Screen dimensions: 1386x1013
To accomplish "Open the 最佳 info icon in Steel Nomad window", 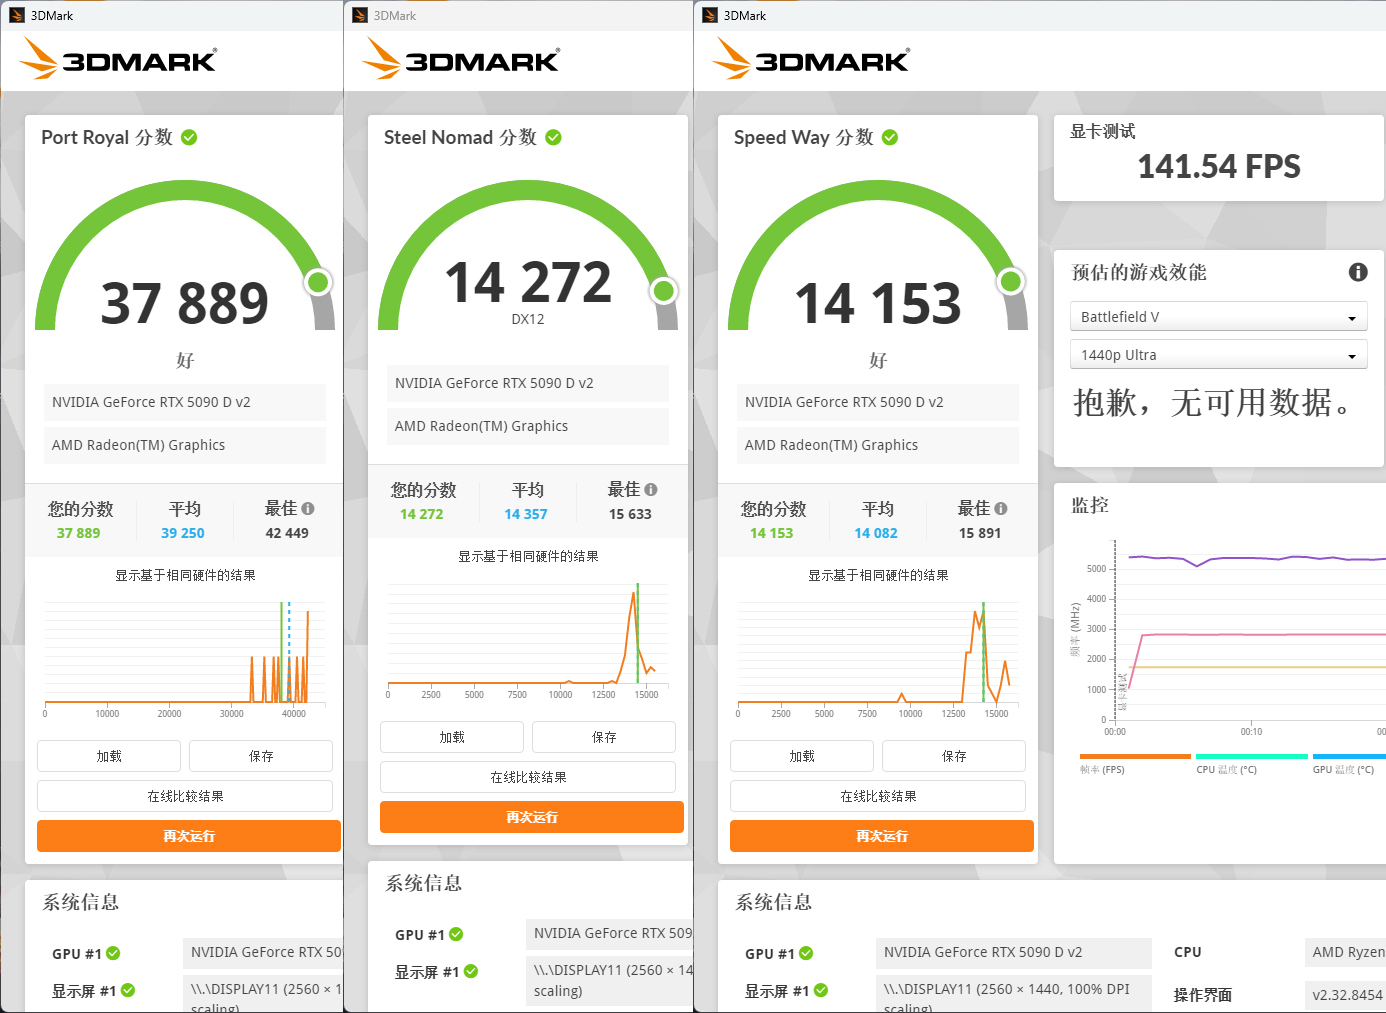I will [x=651, y=489].
